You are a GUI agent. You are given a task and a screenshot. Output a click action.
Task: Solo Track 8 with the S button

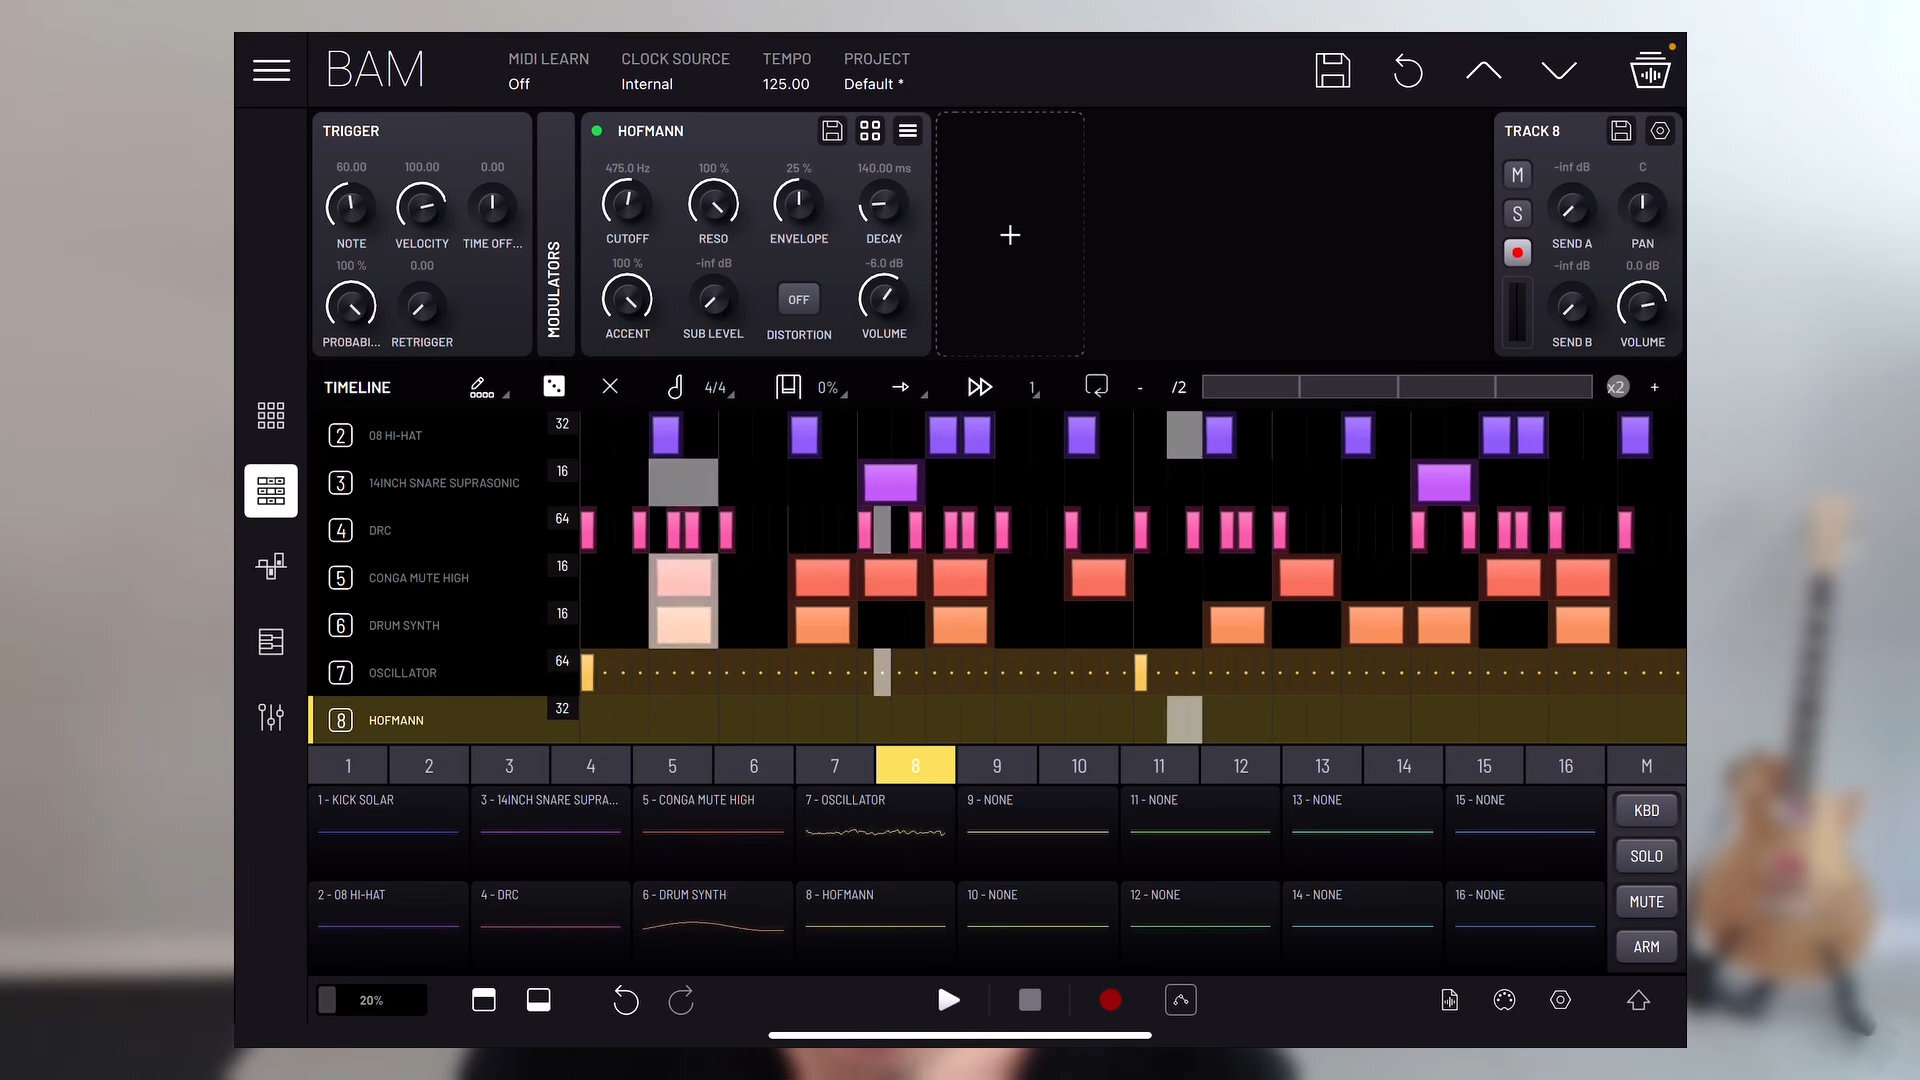pyautogui.click(x=1517, y=213)
